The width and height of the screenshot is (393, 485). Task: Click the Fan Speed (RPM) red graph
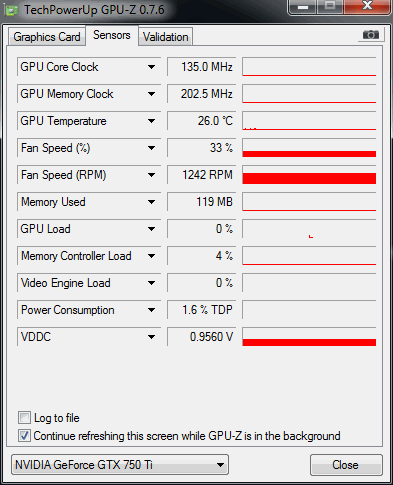309,175
